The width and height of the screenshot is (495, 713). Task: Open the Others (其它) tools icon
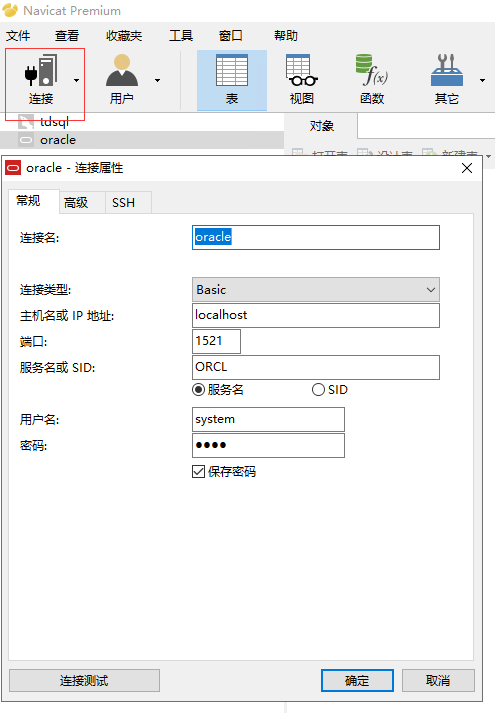tap(446, 70)
